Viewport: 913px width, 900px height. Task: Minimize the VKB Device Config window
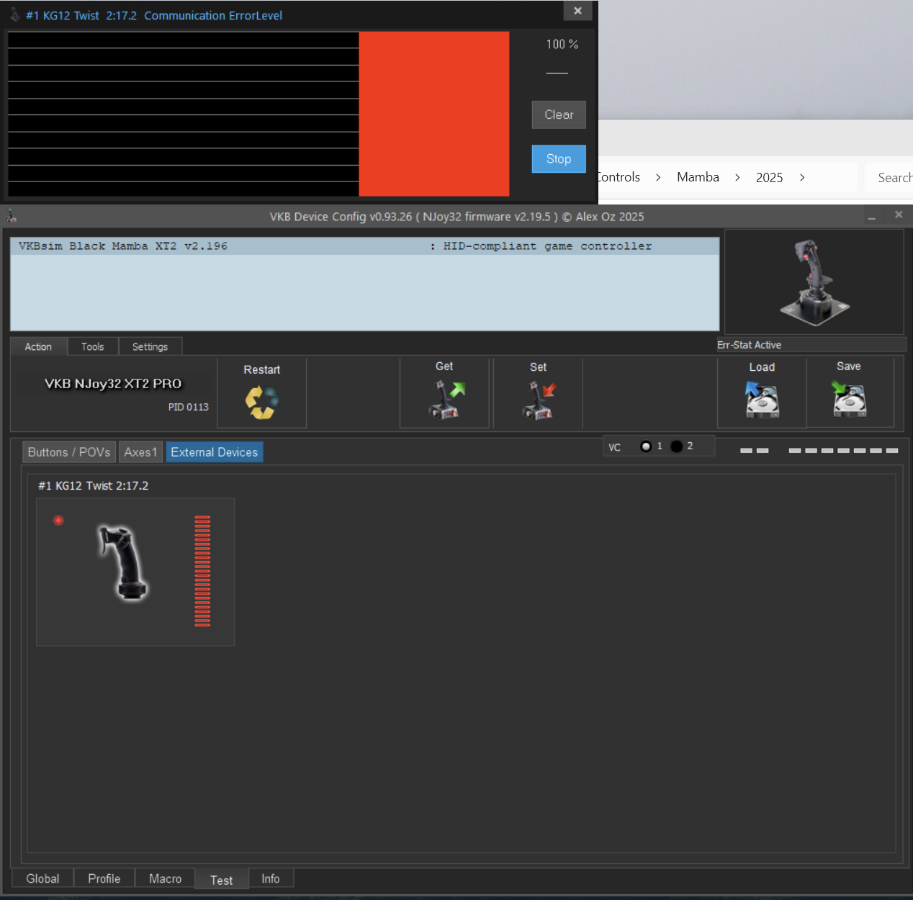[x=872, y=217]
